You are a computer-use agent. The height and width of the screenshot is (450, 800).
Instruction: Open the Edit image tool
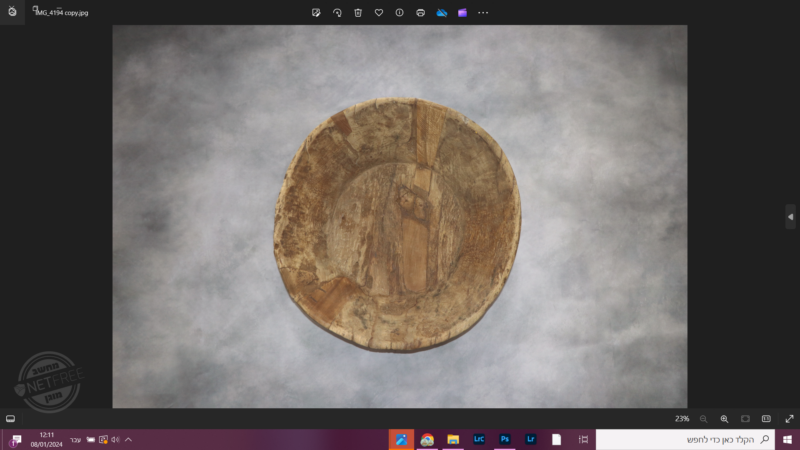[316, 13]
